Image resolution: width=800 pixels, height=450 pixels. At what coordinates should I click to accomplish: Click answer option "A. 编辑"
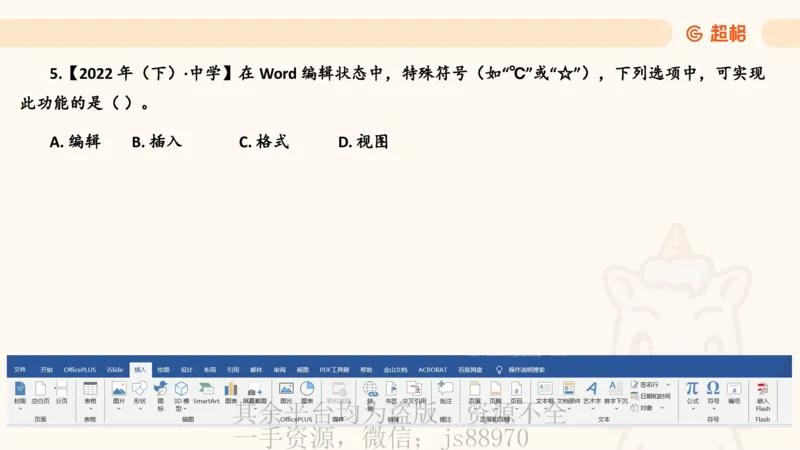pos(75,141)
